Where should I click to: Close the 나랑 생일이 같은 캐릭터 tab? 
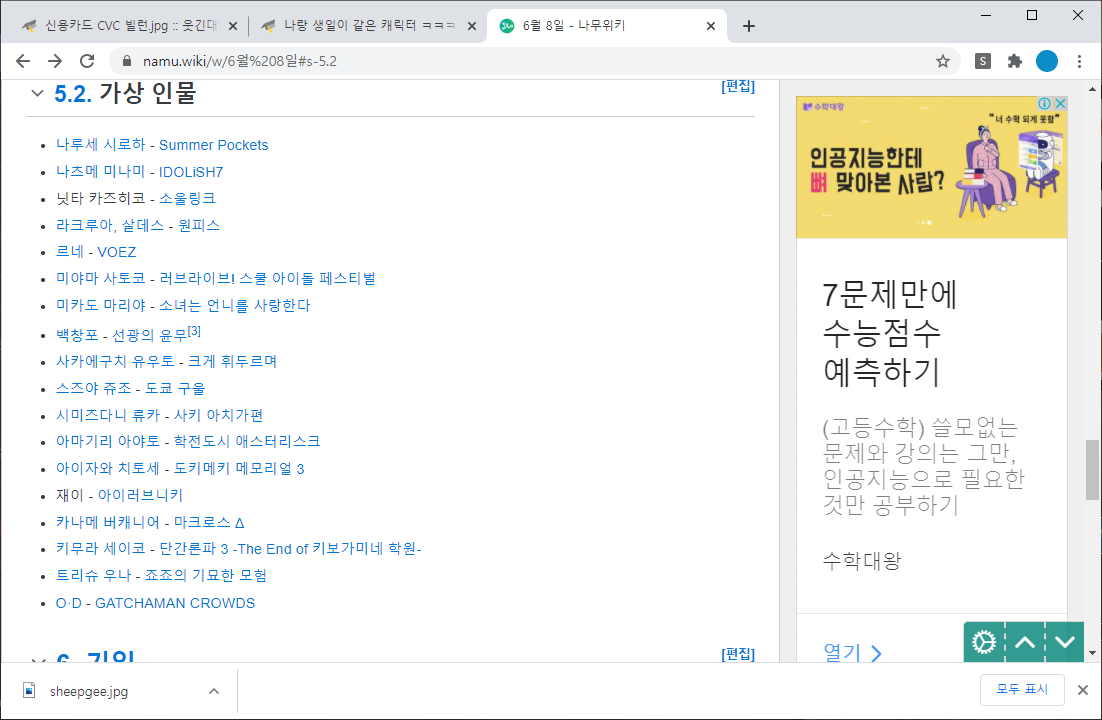[x=472, y=26]
